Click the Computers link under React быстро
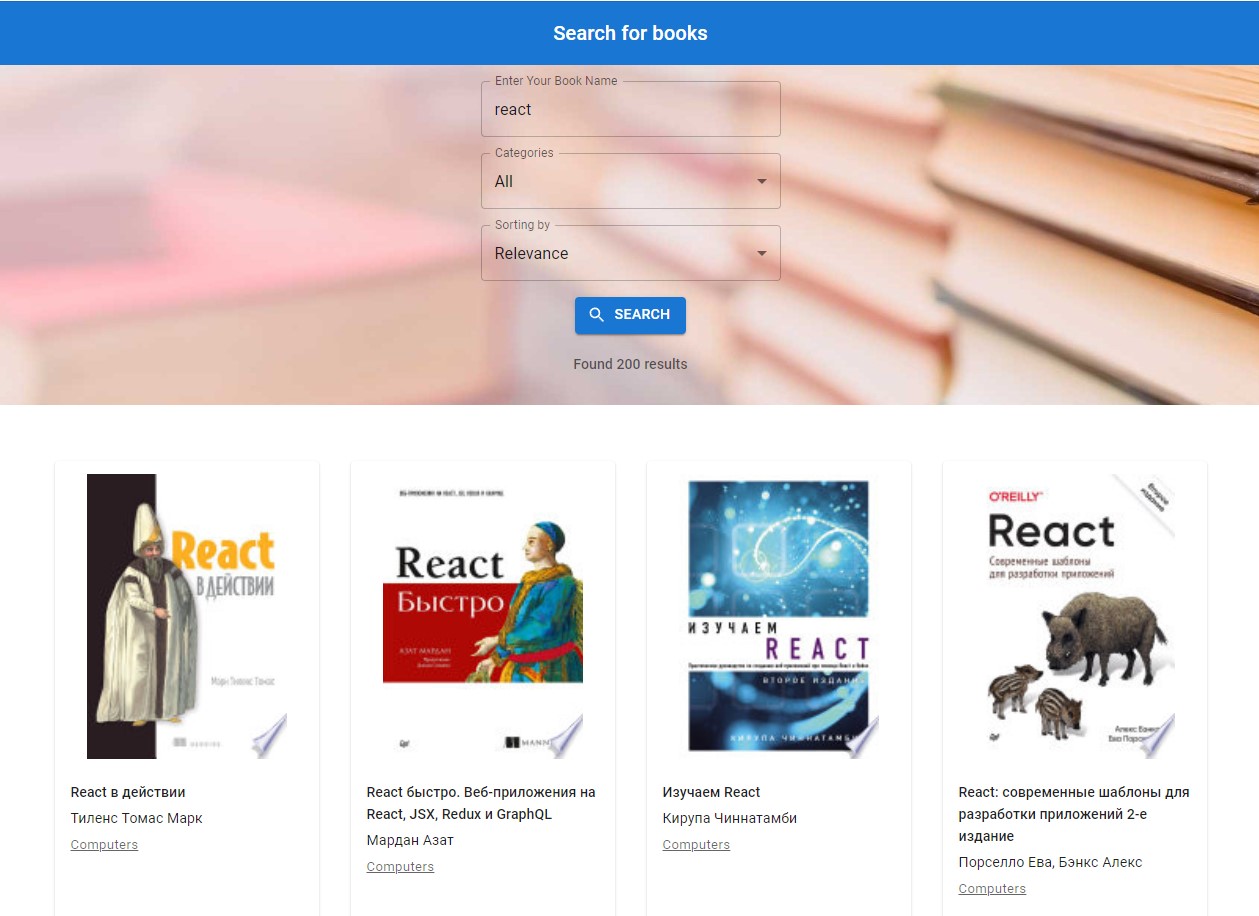This screenshot has width=1259, height=916. 400,866
